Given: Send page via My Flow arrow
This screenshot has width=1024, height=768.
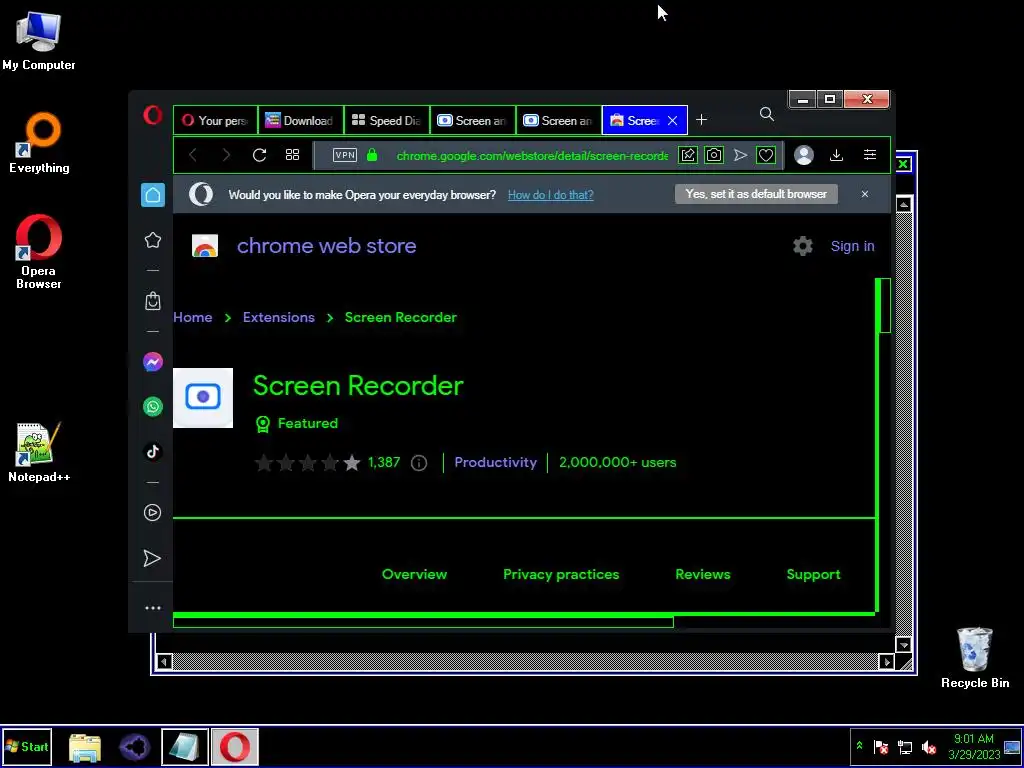Looking at the screenshot, I should click(x=740, y=155).
